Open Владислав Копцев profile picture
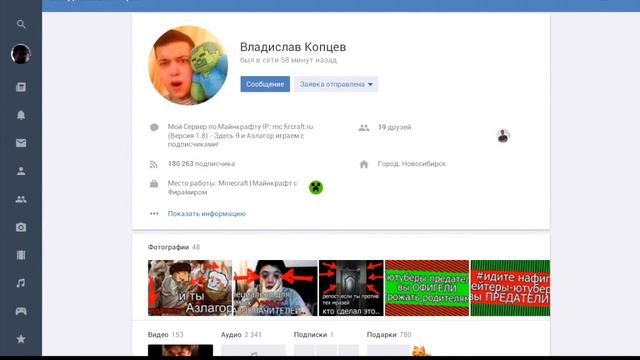The image size is (640, 360). 188,65
